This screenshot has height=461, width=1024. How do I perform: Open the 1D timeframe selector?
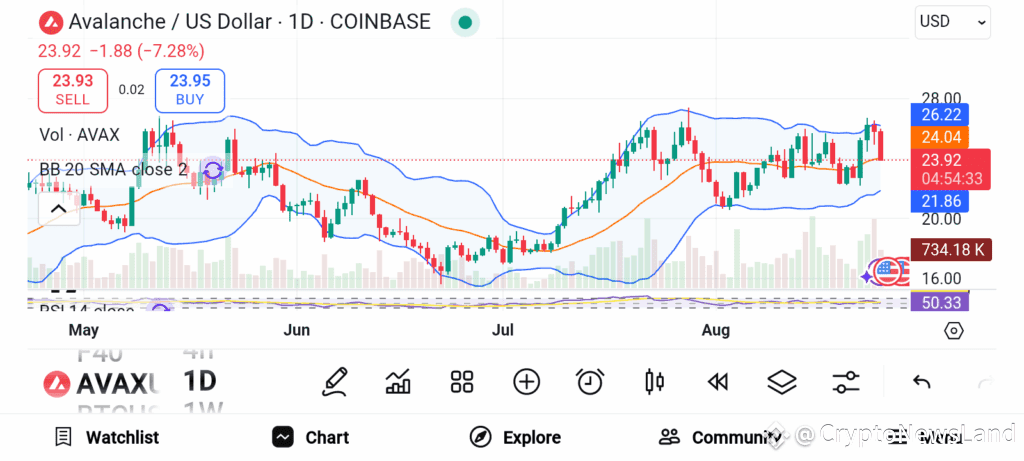pyautogui.click(x=199, y=382)
